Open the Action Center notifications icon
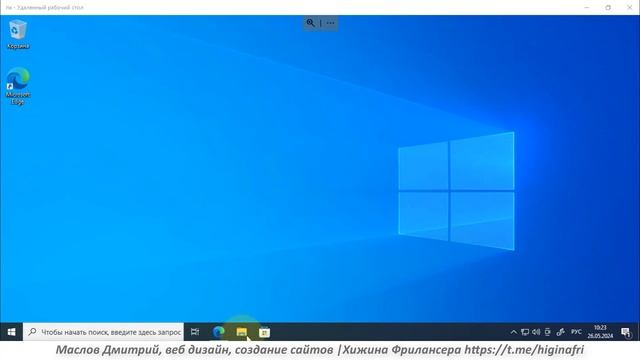Image resolution: width=640 pixels, height=360 pixels. pos(626,332)
